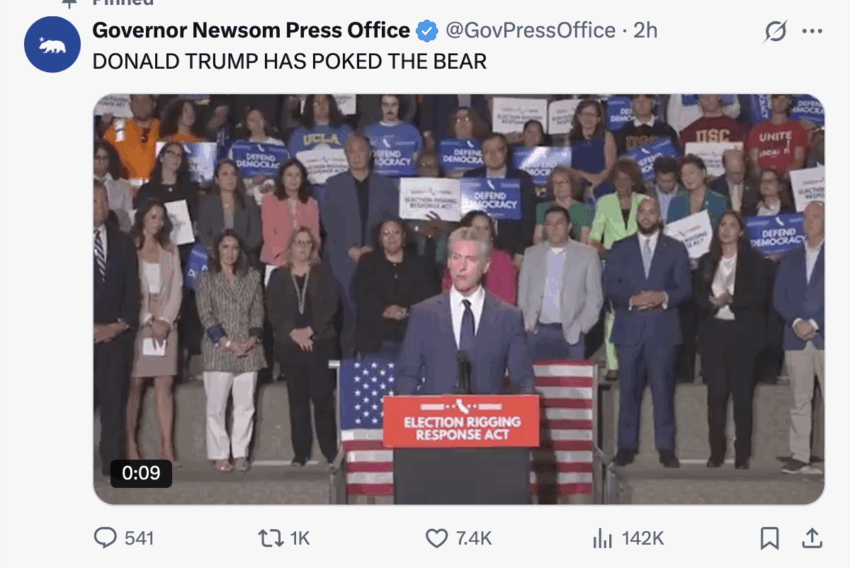This screenshot has width=850, height=568.
Task: Share post via the upload arrow icon
Action: pyautogui.click(x=812, y=538)
